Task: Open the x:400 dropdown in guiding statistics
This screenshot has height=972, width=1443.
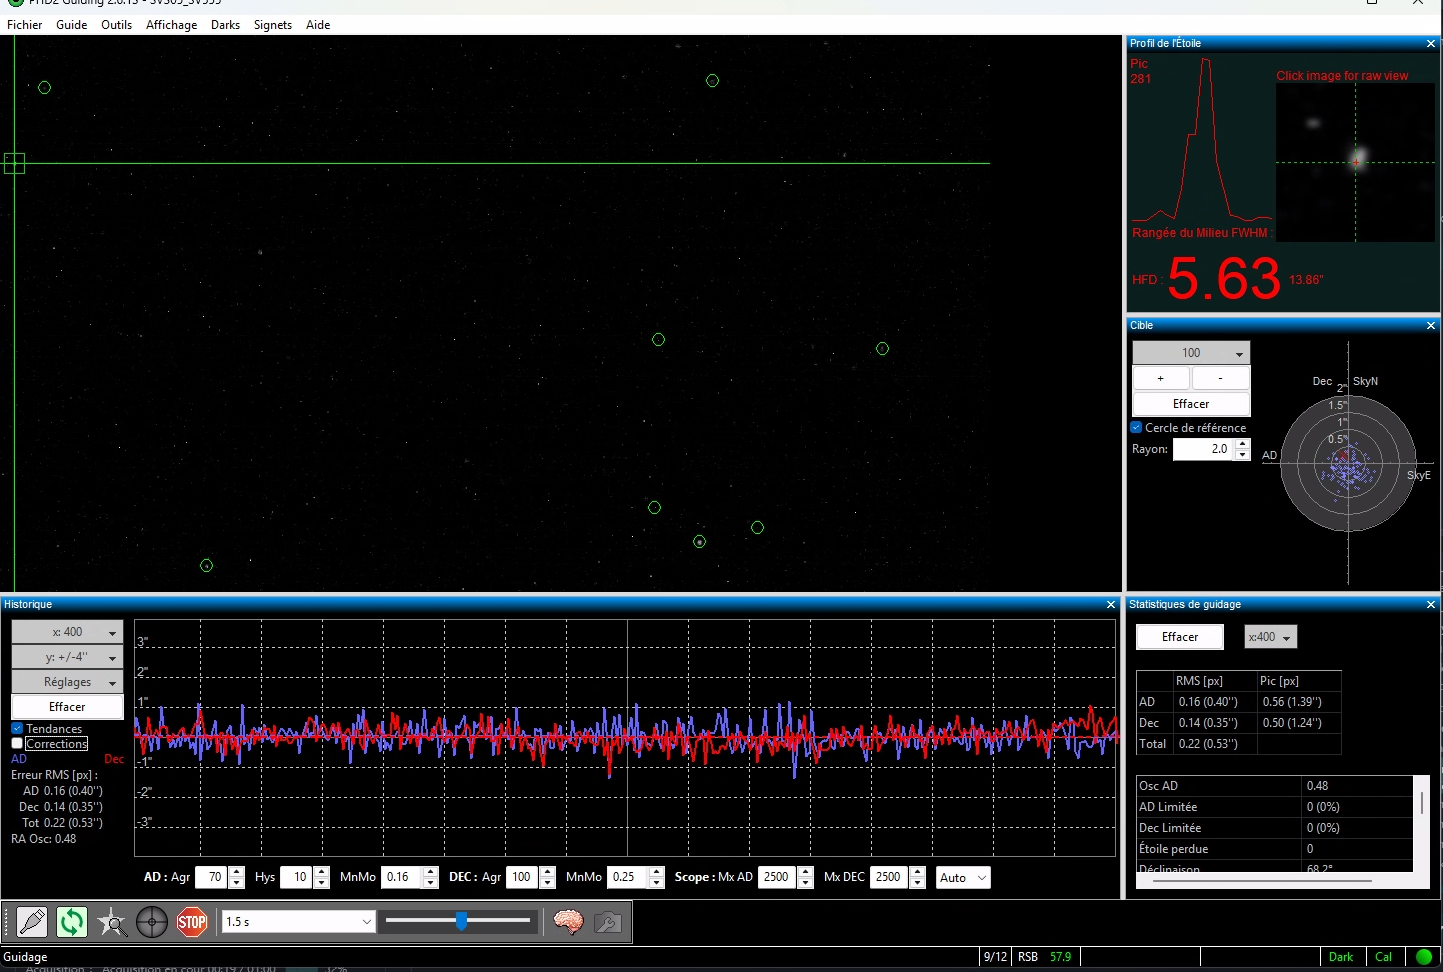Action: 1270,637
